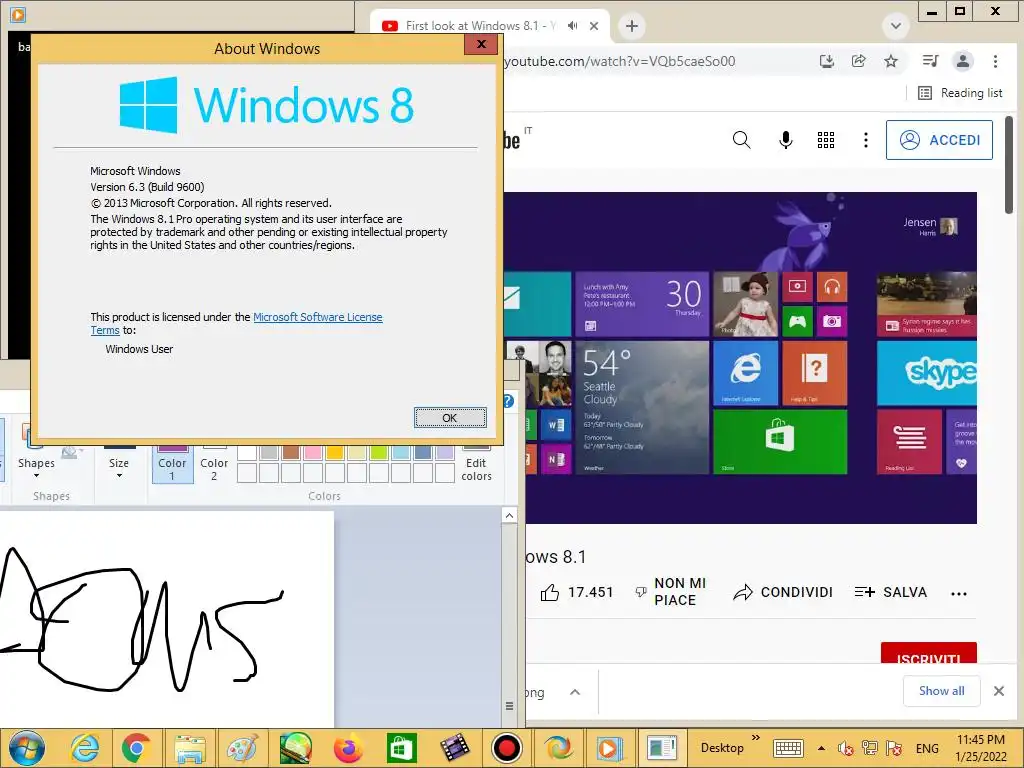Click SALVA to save the video
1024x768 pixels.
(x=891, y=592)
